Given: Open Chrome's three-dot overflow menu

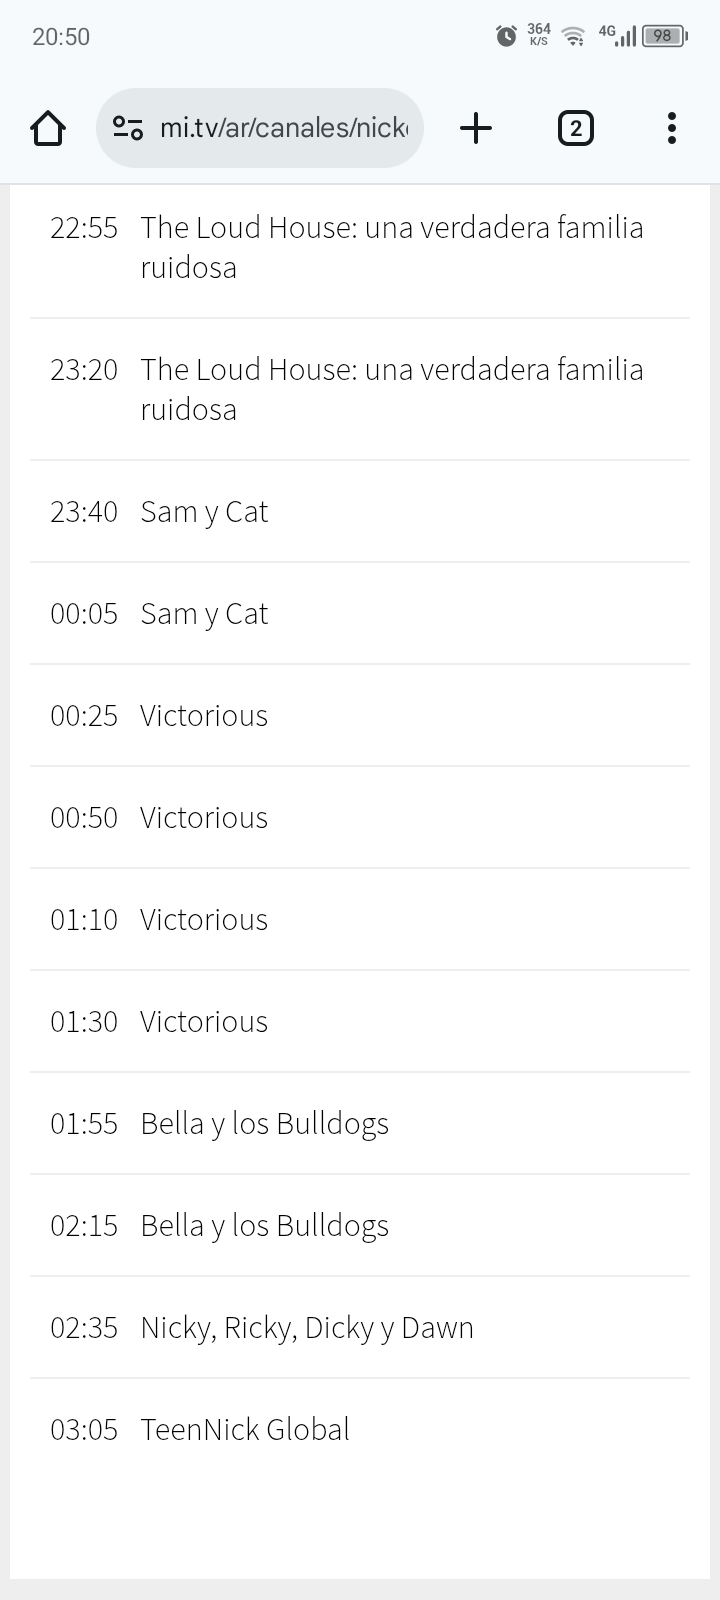Looking at the screenshot, I should [671, 128].
